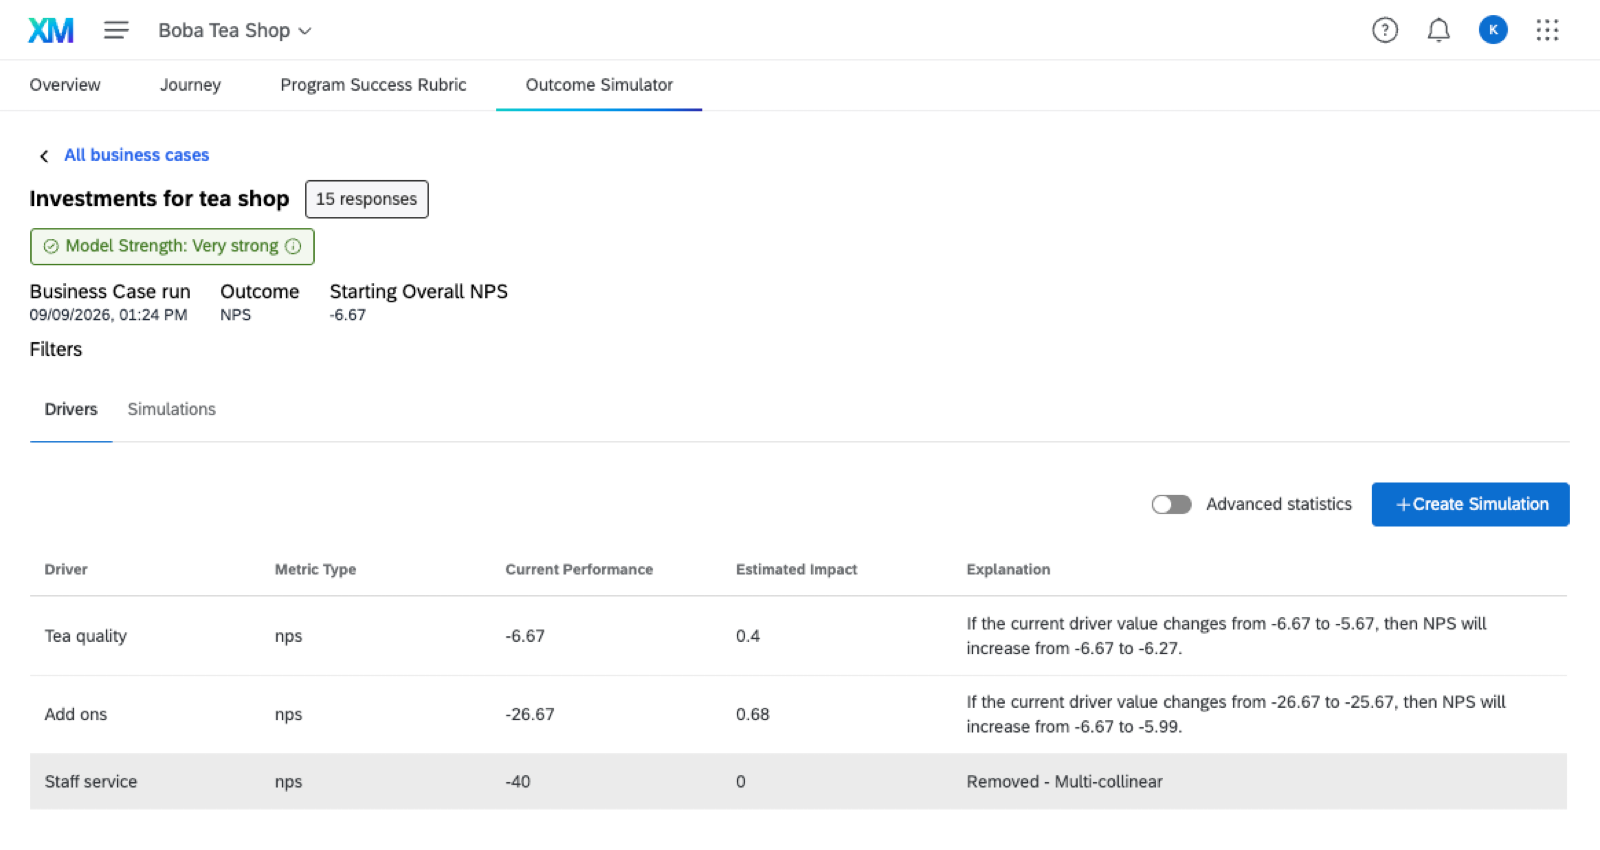Switch to the Simulations sub-tab
Image resolution: width=1600 pixels, height=850 pixels.
pos(172,409)
